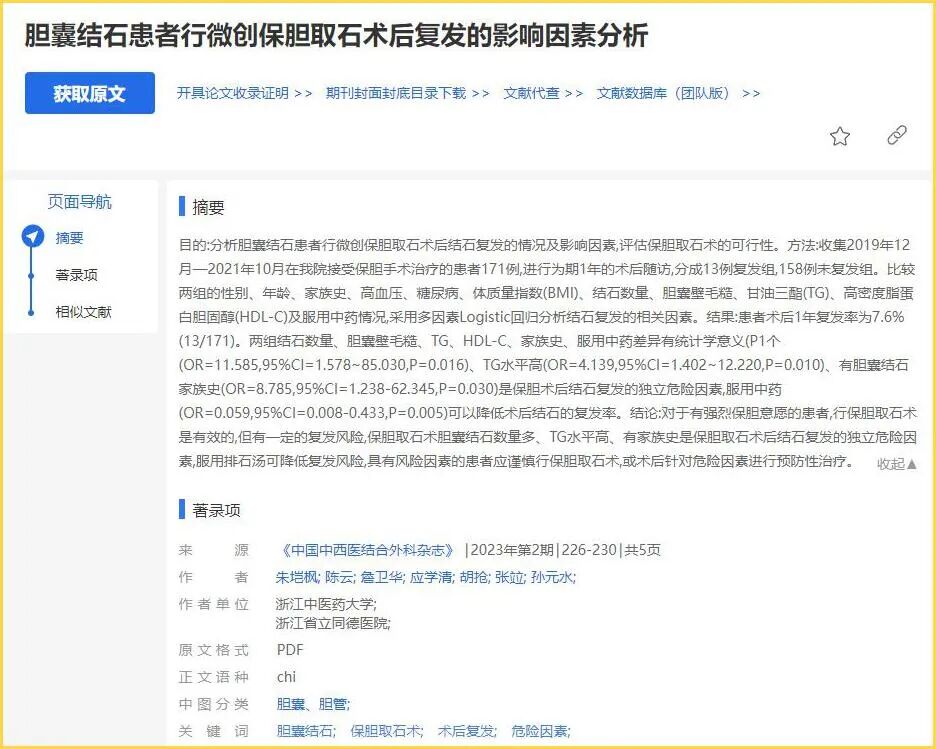Click the 获取原文 button

click(x=90, y=93)
